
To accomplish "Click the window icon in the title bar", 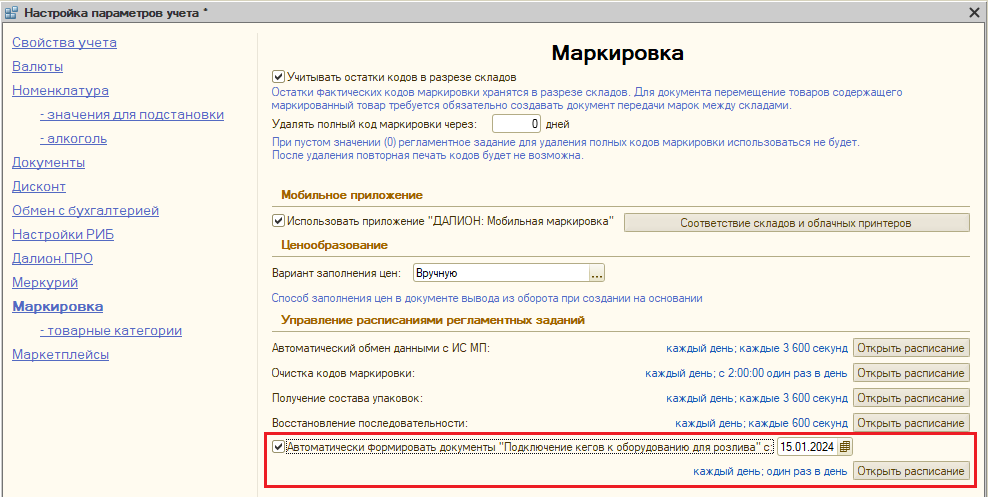I will click(11, 12).
